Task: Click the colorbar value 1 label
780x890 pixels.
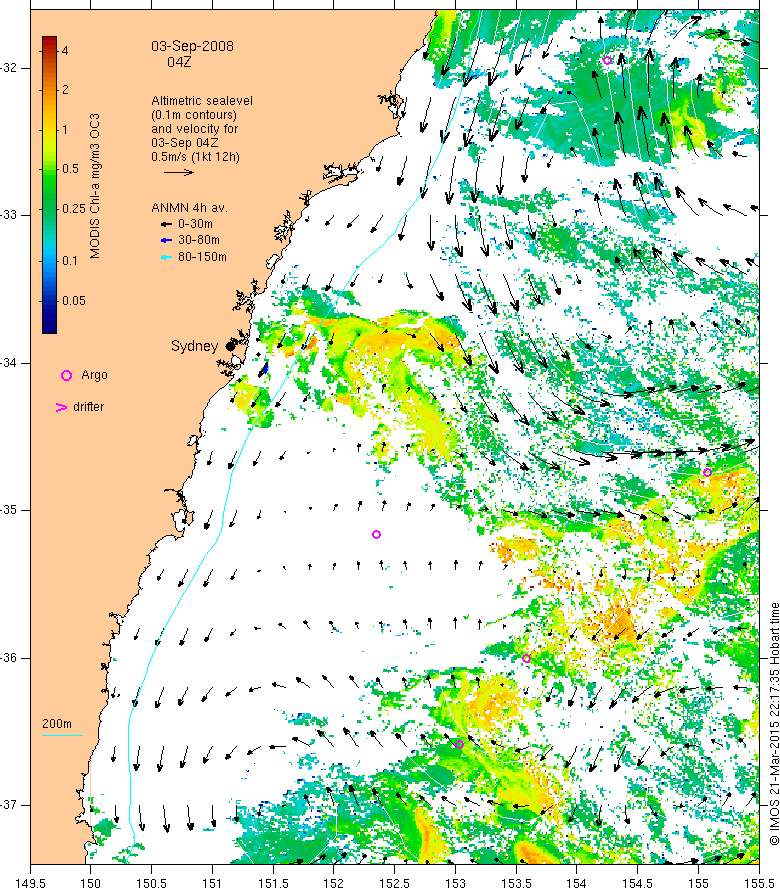Action: coord(65,129)
